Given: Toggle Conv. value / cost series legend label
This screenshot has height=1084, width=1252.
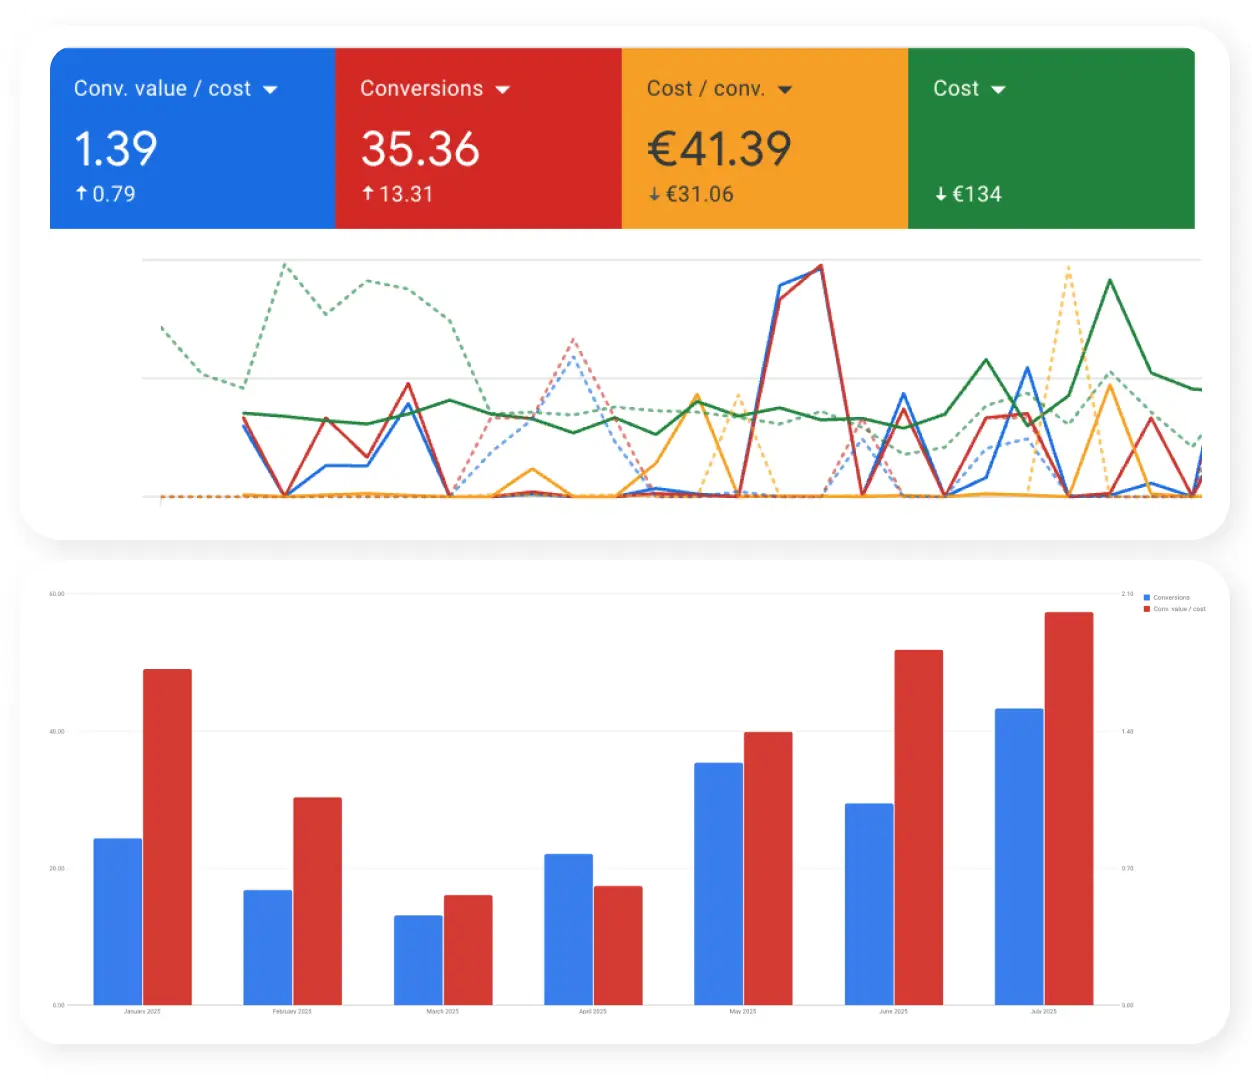Looking at the screenshot, I should click(1179, 609).
